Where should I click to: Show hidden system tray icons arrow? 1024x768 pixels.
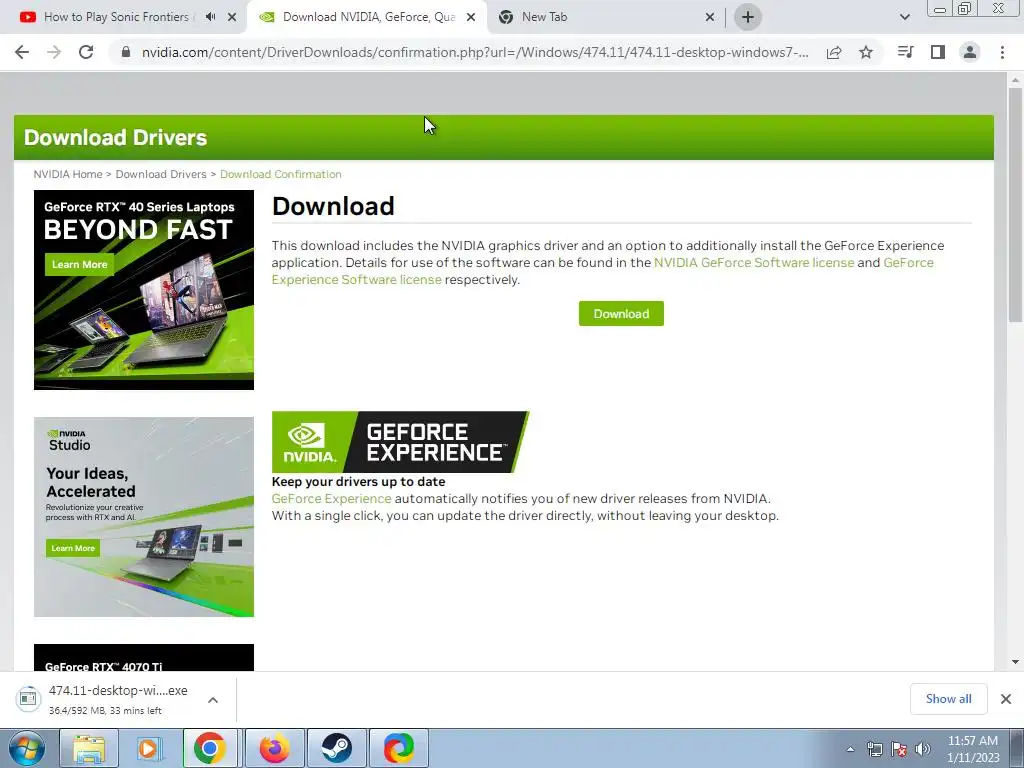[850, 749]
